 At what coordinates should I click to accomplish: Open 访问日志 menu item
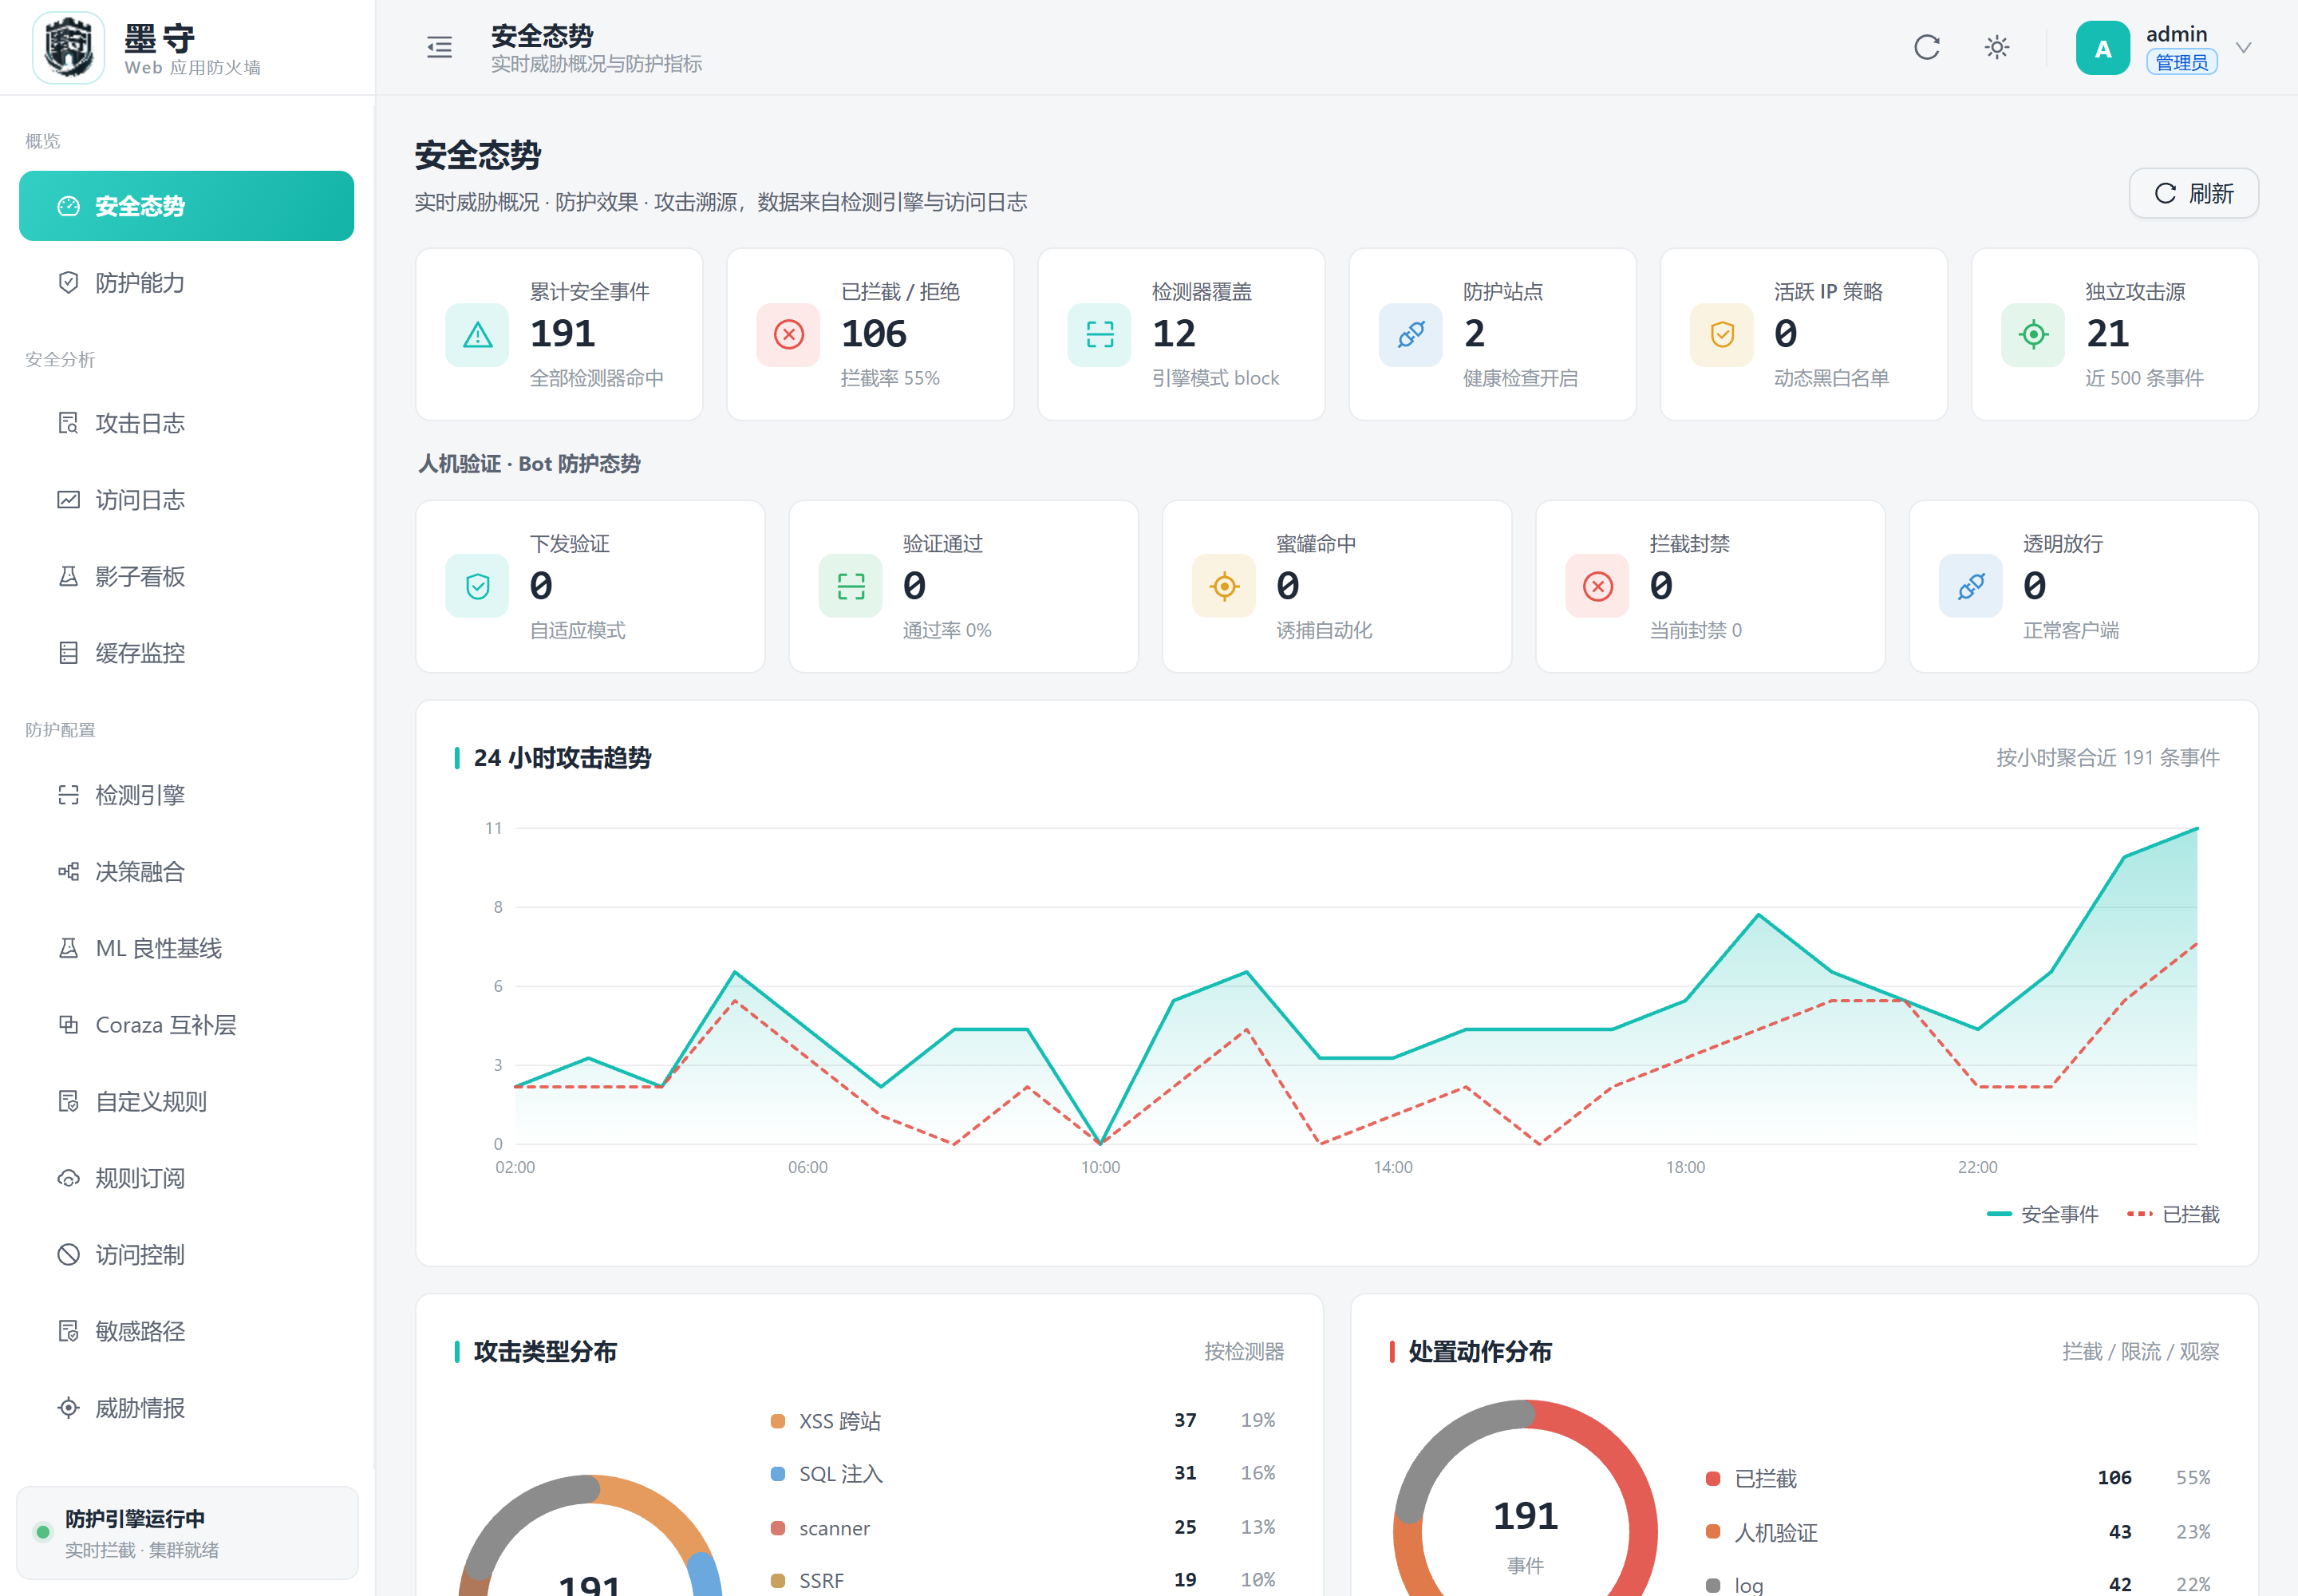pyautogui.click(x=186, y=500)
